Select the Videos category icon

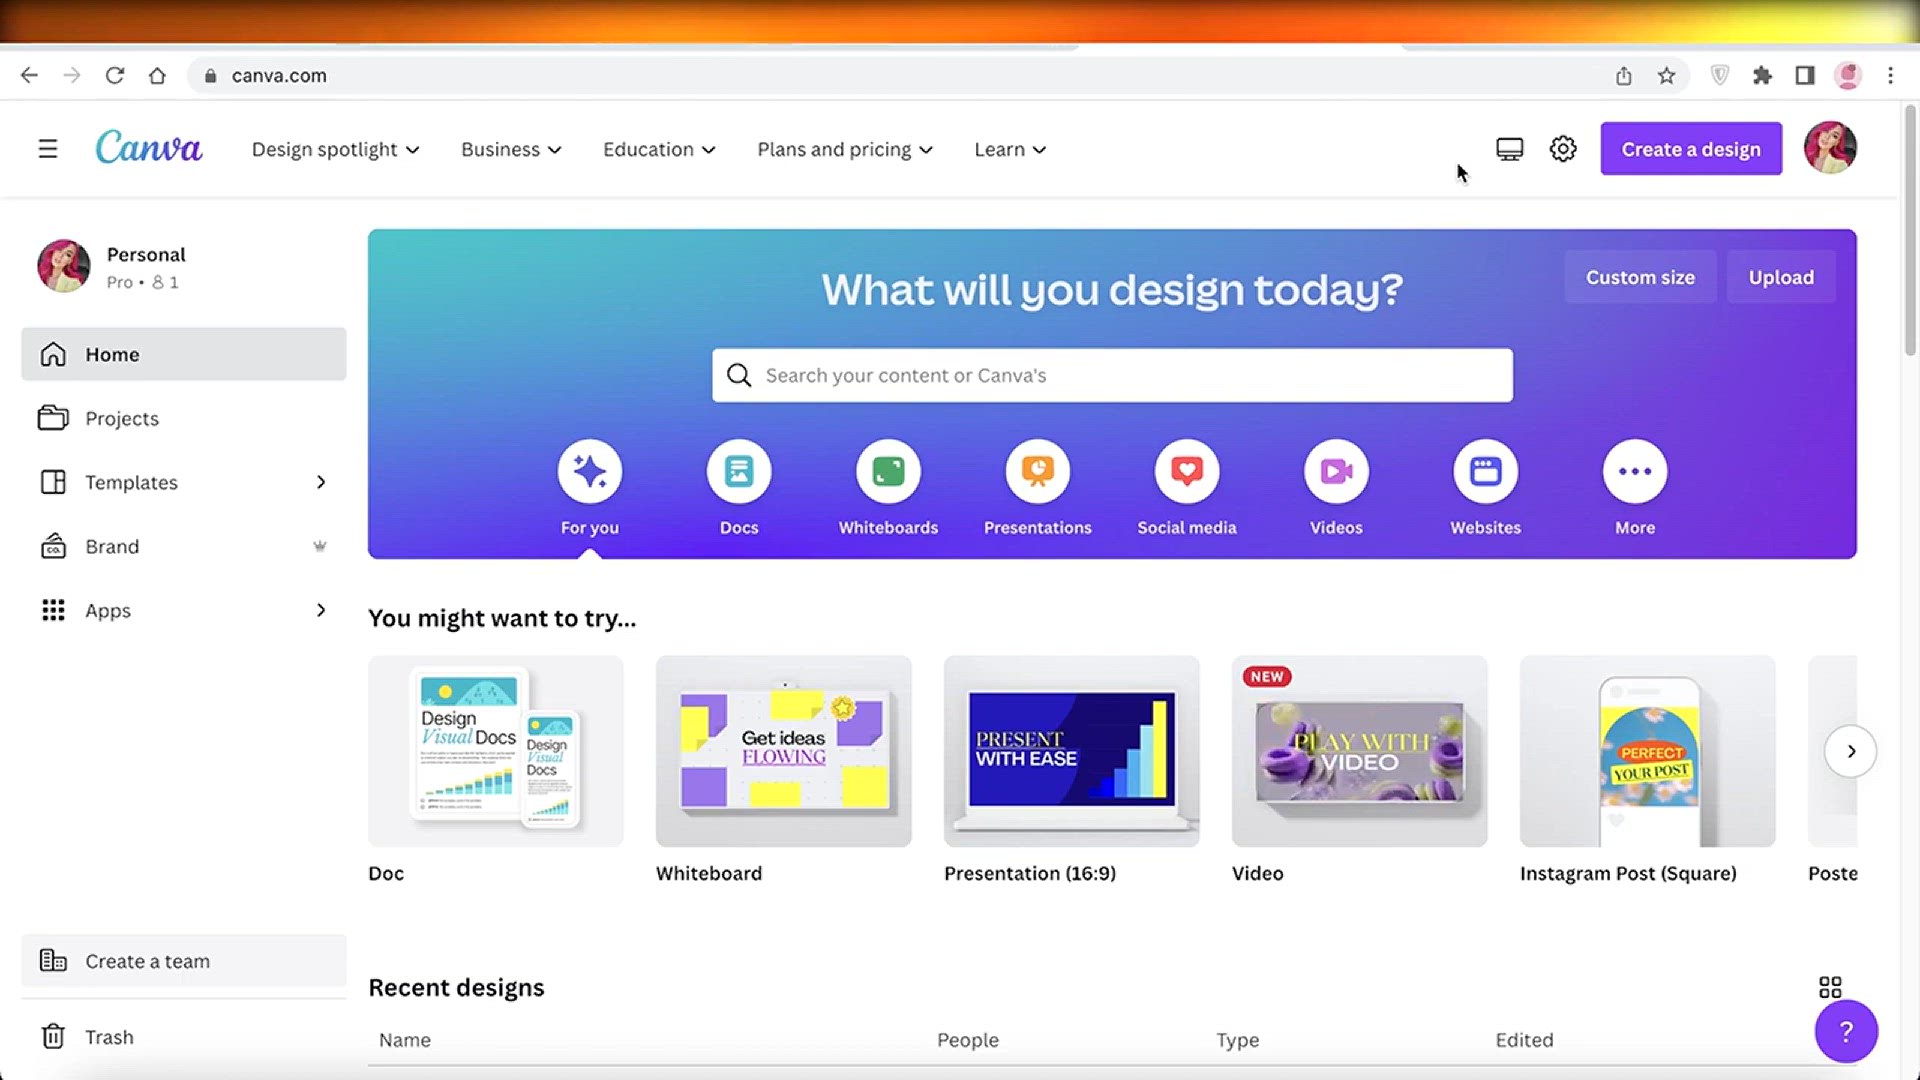1336,471
